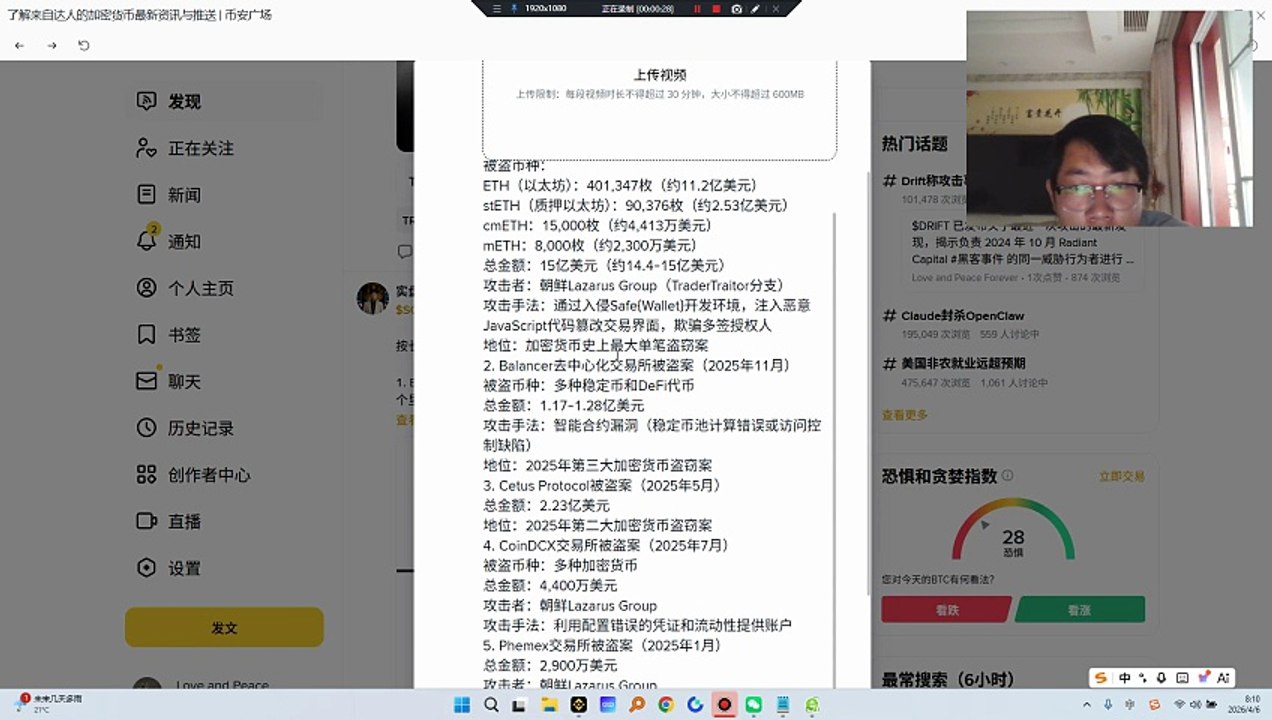This screenshot has height=720, width=1272.
Task: Open the 发现 (Discover) sidebar item
Action: pyautogui.click(x=224, y=101)
